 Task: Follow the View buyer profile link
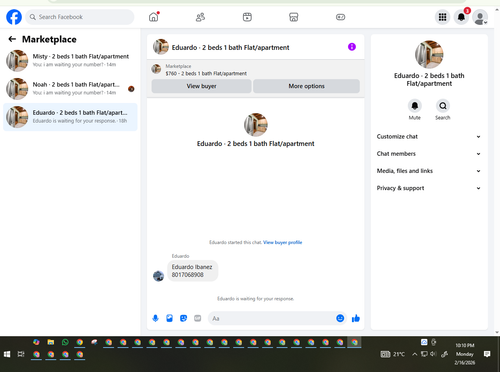283,242
